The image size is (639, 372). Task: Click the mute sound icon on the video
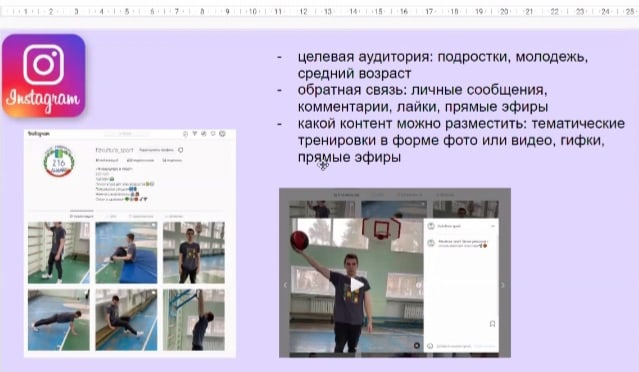coord(416,346)
